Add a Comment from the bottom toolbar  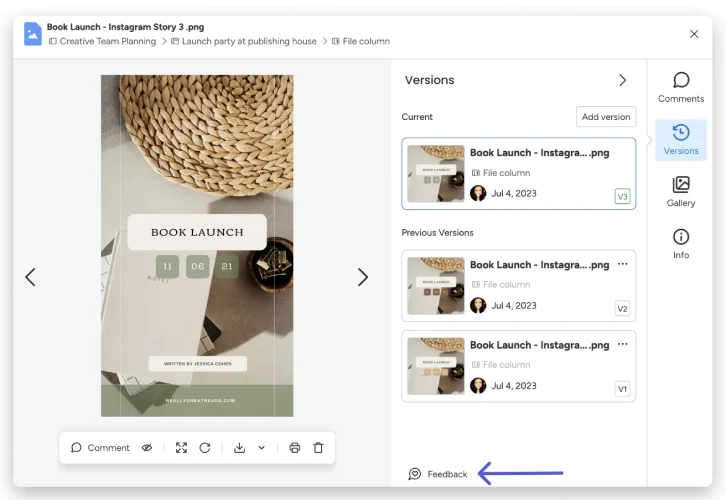coord(100,448)
